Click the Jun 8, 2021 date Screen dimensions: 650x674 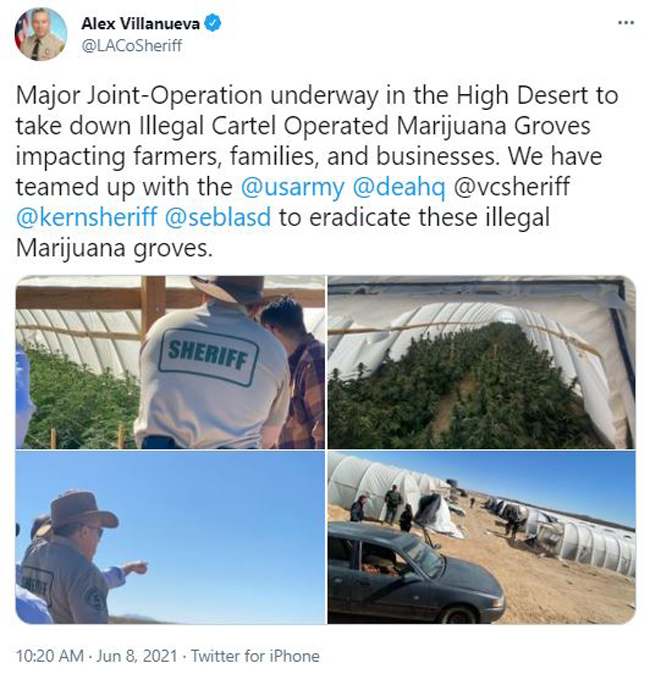(137, 656)
